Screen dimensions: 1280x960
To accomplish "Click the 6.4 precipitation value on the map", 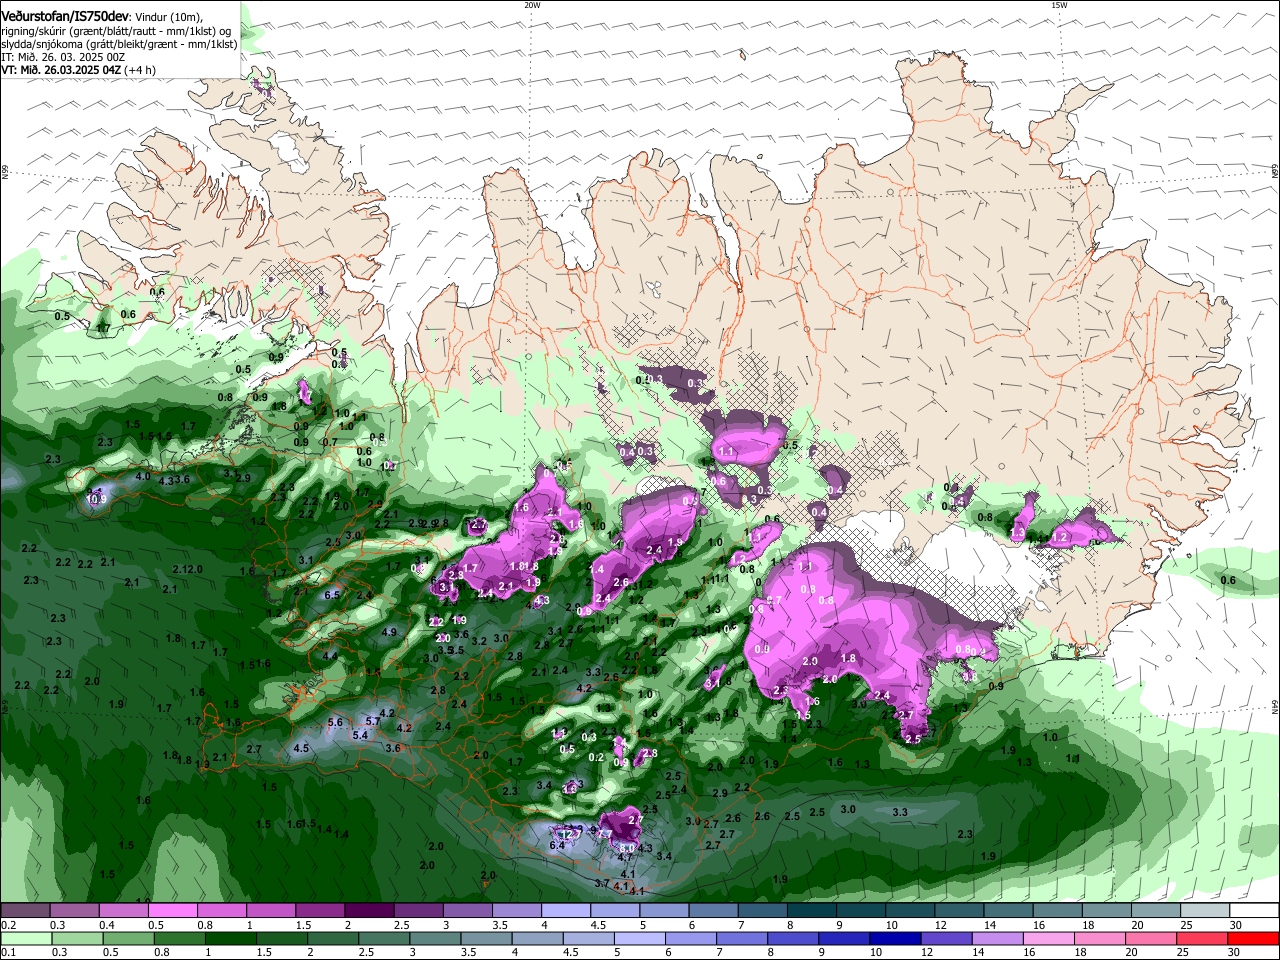I will 558,845.
